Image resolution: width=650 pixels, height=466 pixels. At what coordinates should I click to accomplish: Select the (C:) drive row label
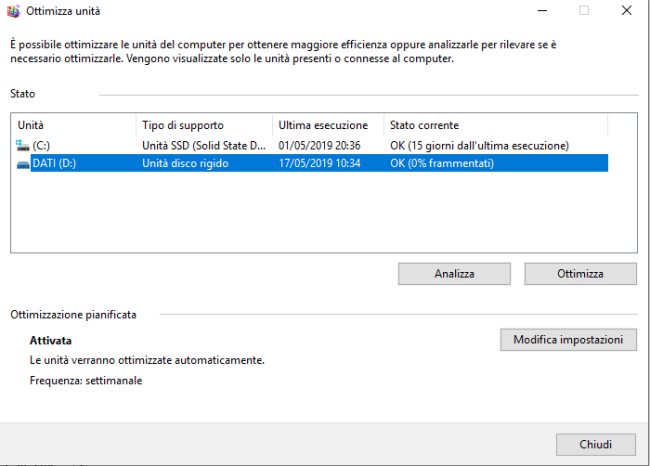click(41, 146)
